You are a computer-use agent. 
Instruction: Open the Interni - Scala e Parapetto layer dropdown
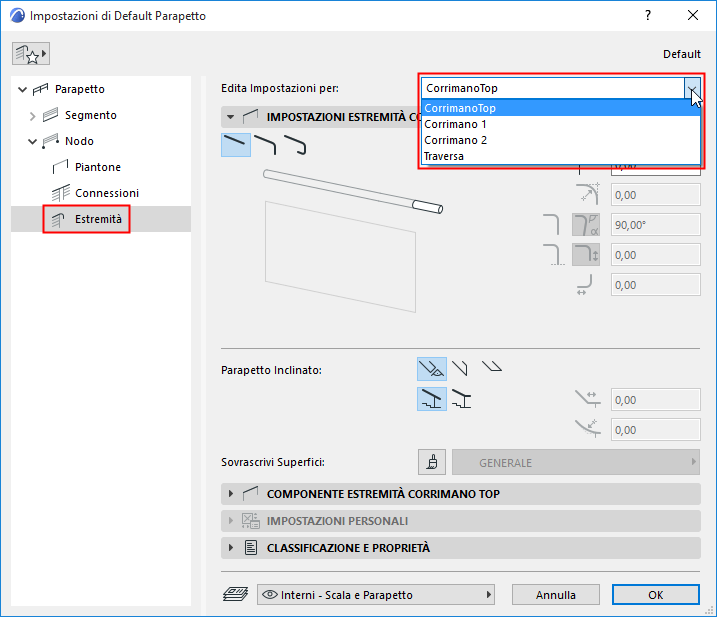tap(376, 595)
